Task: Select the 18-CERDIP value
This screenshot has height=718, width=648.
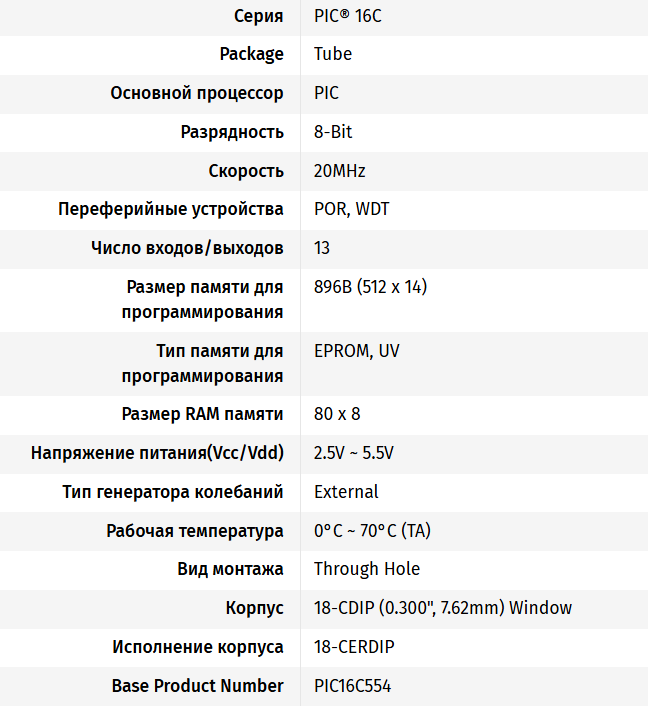Action: click(x=354, y=647)
